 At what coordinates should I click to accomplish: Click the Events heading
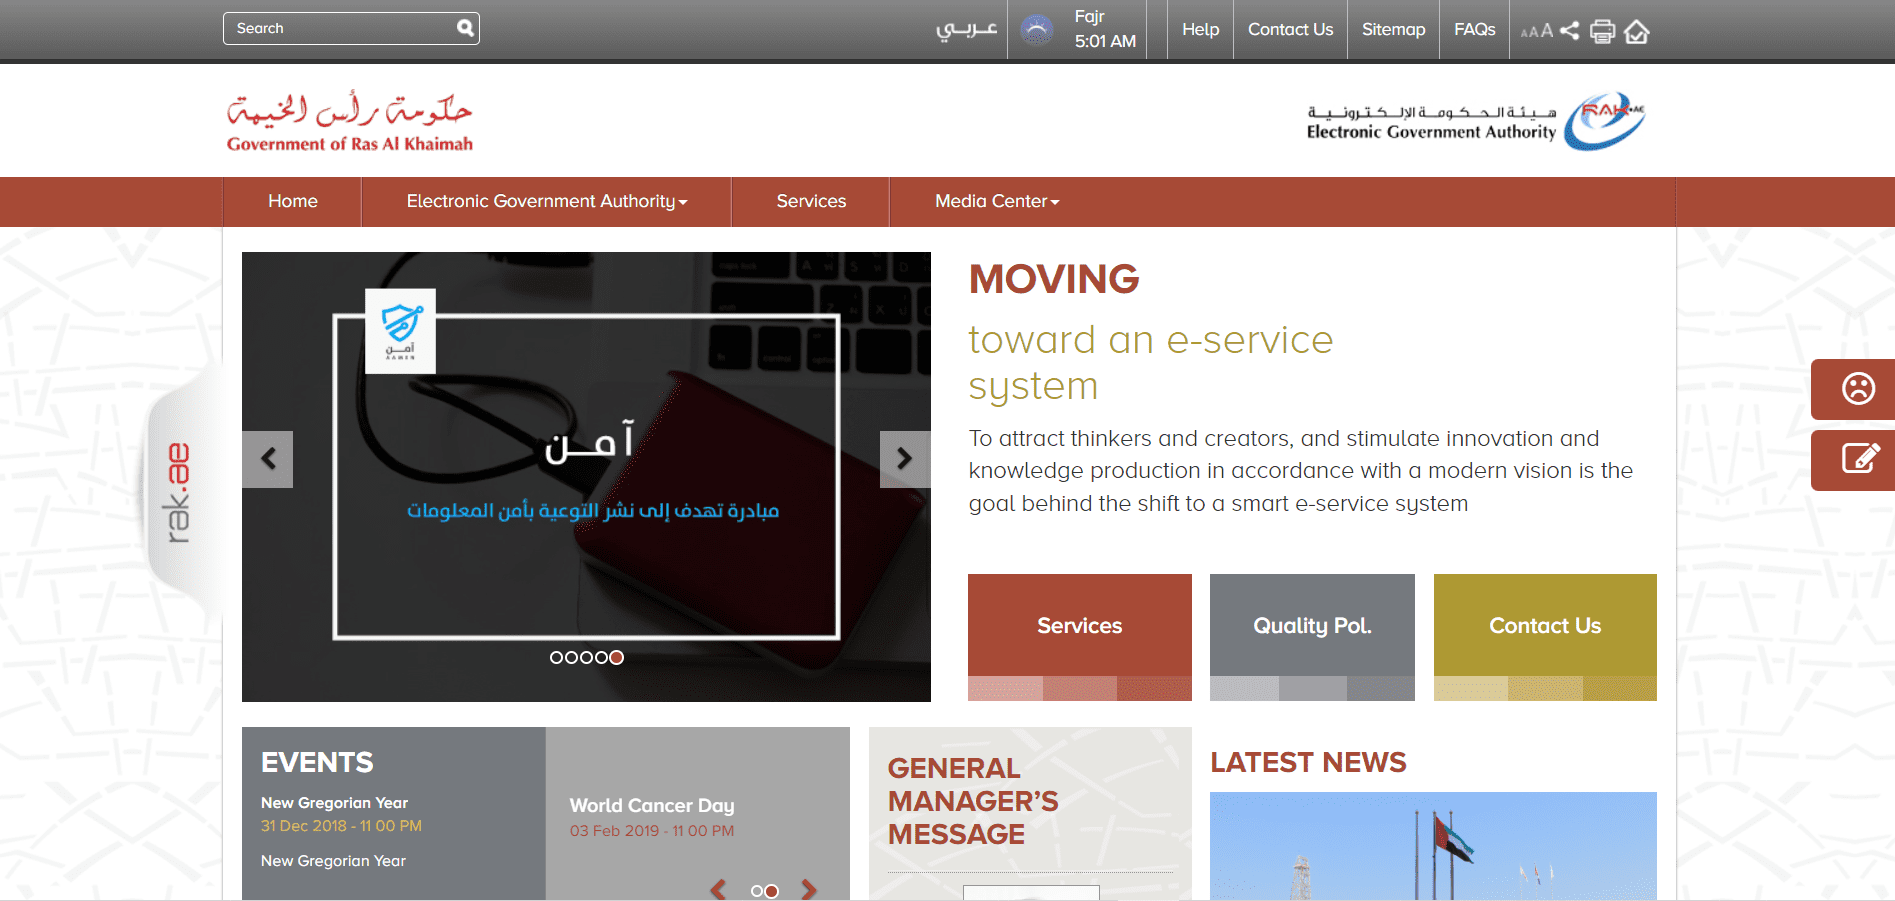pyautogui.click(x=317, y=763)
